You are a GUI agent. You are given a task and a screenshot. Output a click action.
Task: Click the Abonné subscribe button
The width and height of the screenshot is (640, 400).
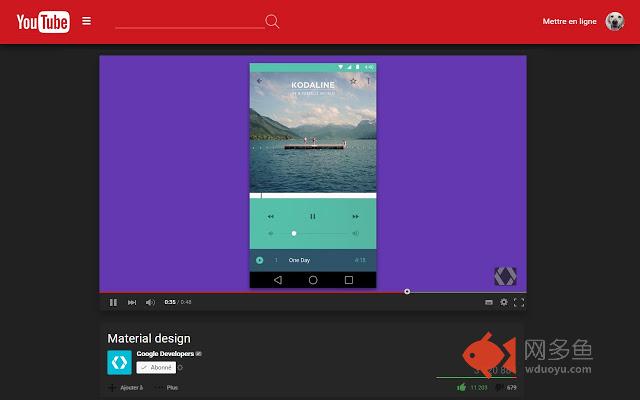(x=156, y=367)
